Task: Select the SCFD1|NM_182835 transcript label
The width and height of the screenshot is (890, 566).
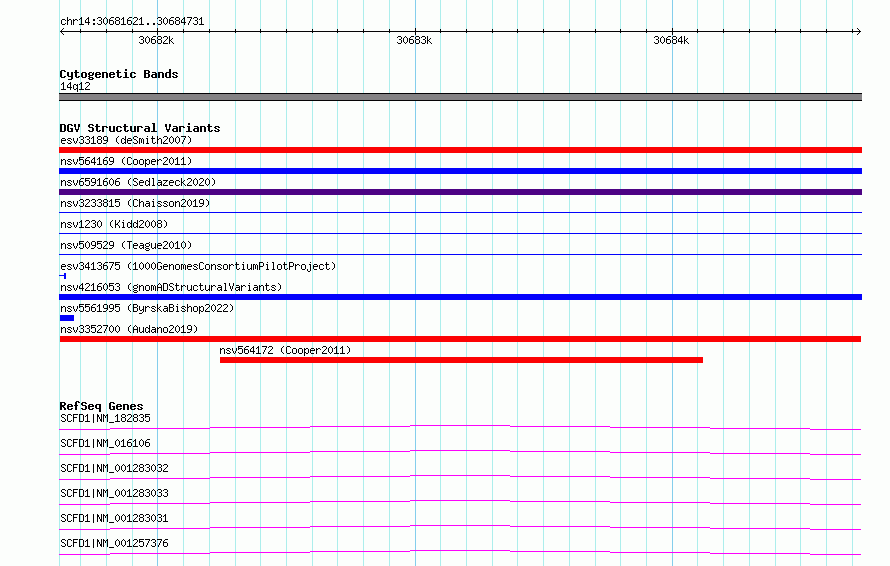Action: coord(105,418)
